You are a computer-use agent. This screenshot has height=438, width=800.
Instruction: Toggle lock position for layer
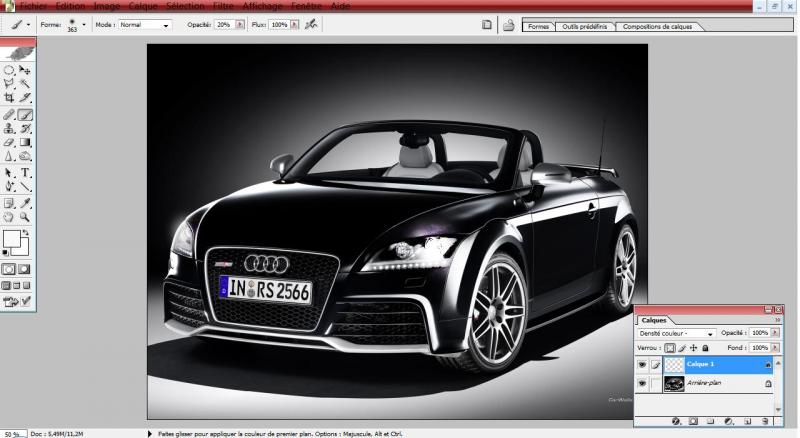click(x=693, y=348)
